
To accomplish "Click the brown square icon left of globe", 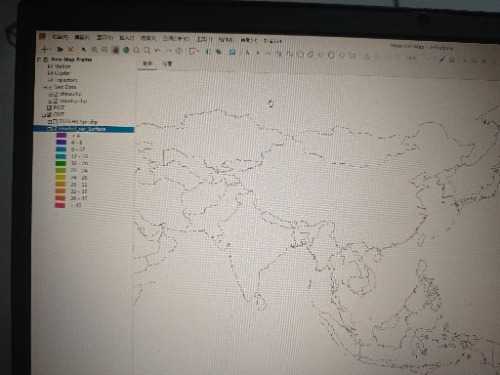I will point(115,50).
